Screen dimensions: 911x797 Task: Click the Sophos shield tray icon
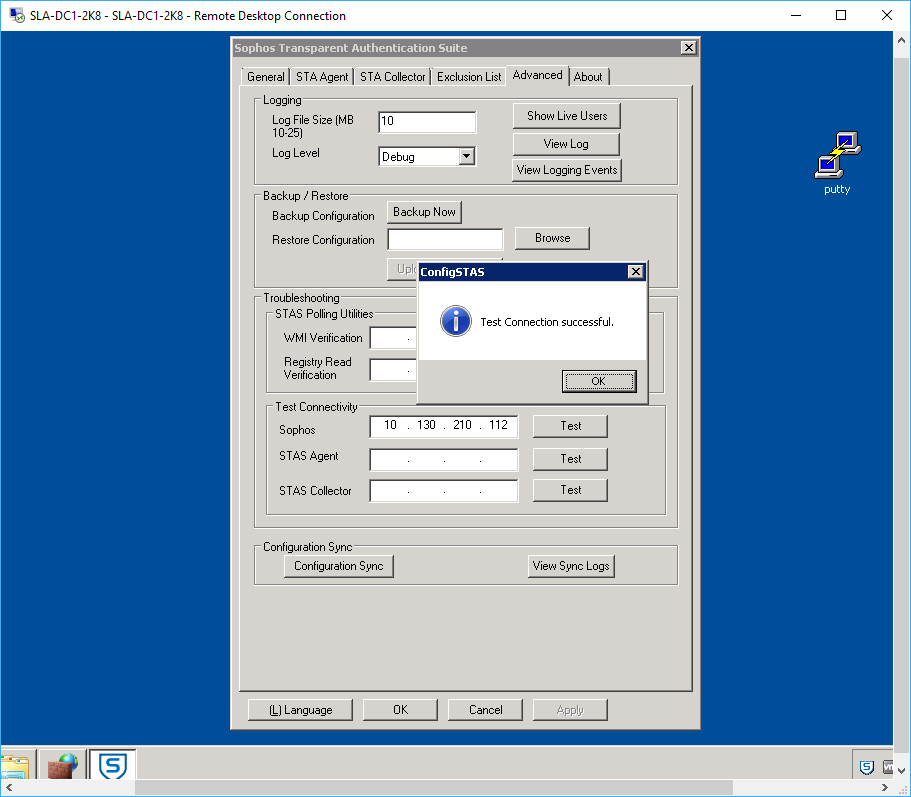tap(866, 767)
